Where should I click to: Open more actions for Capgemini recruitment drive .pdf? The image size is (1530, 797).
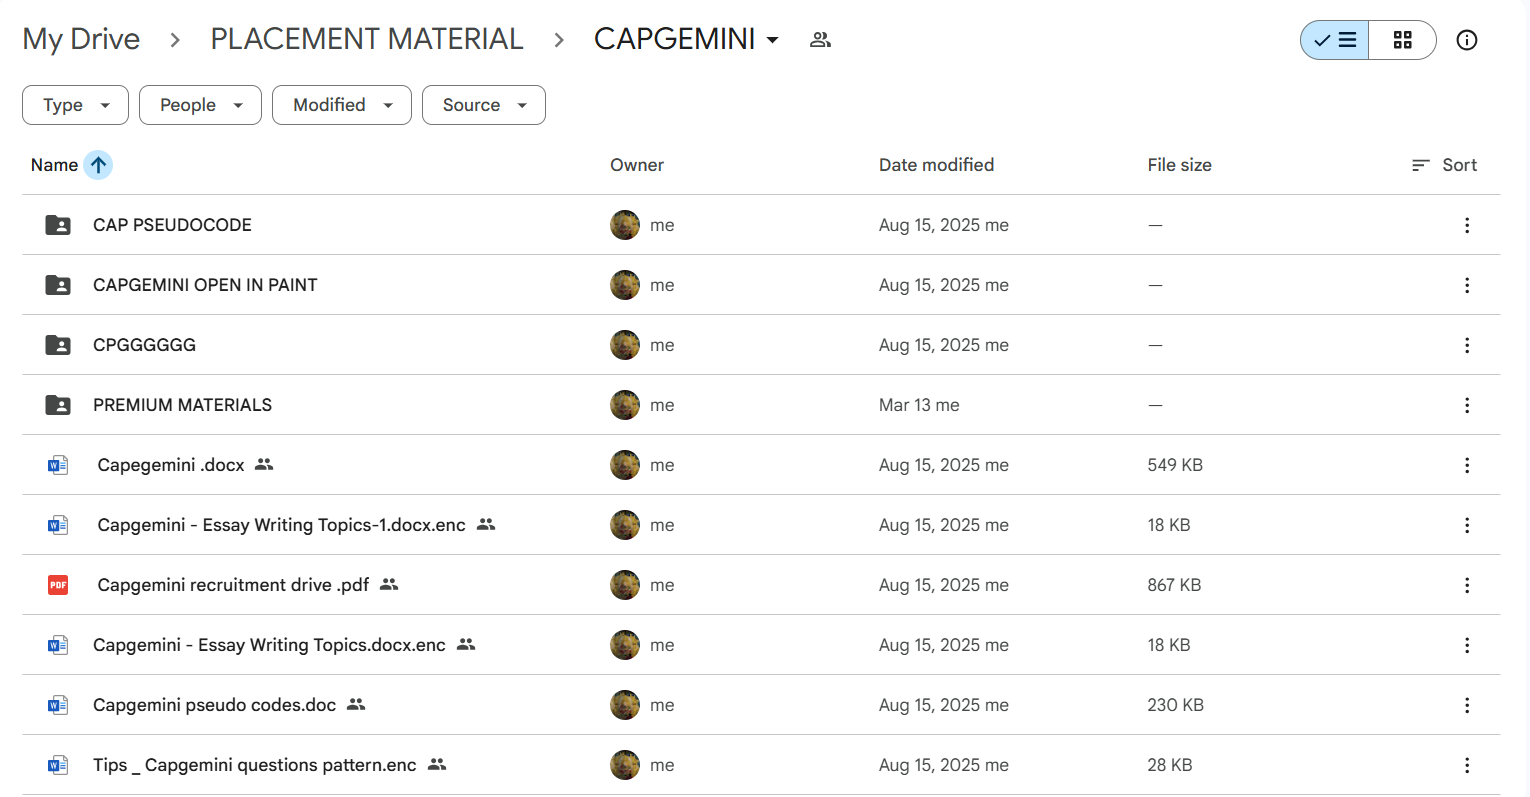click(1467, 585)
